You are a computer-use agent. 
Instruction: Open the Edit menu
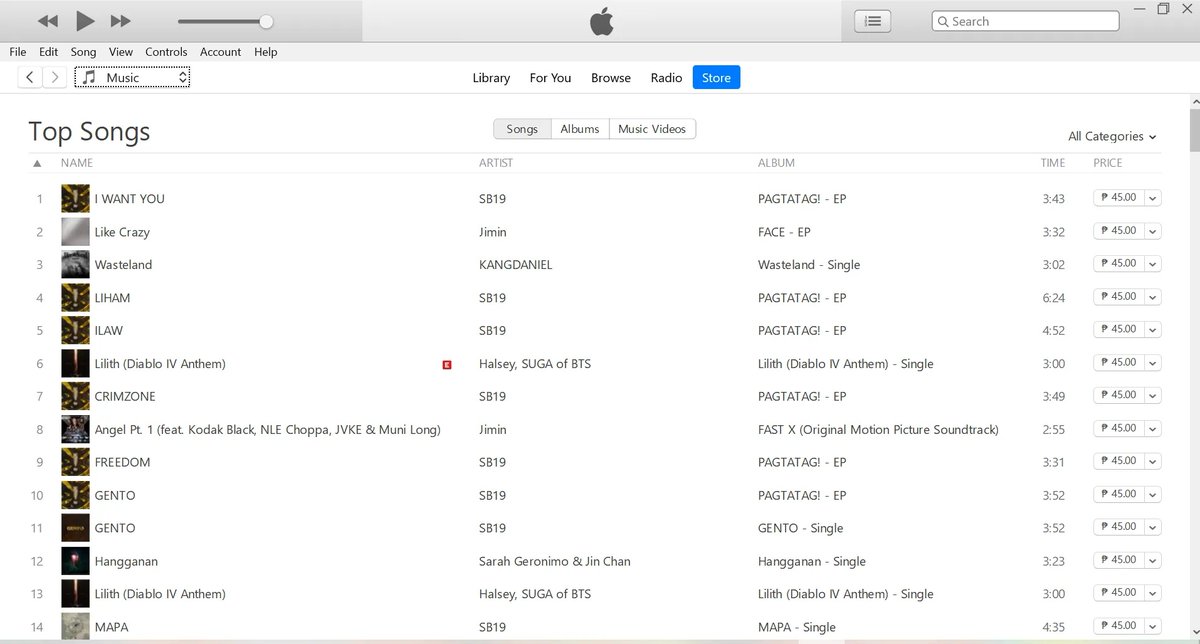pyautogui.click(x=49, y=52)
